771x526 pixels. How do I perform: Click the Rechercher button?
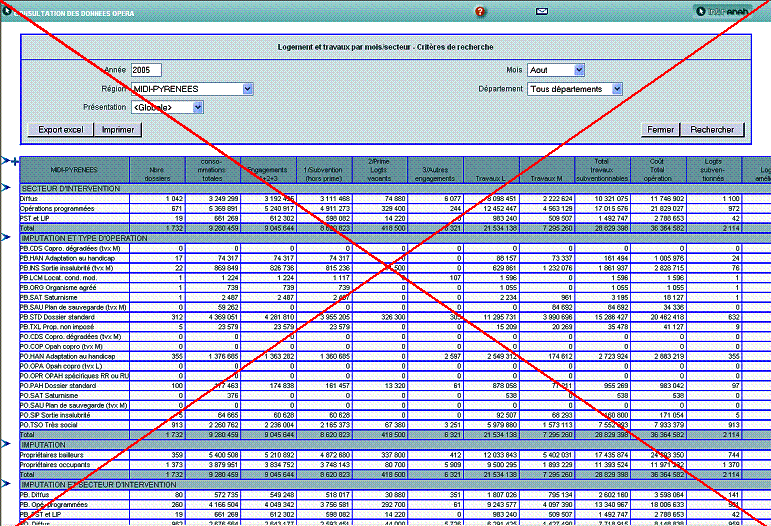pos(712,130)
